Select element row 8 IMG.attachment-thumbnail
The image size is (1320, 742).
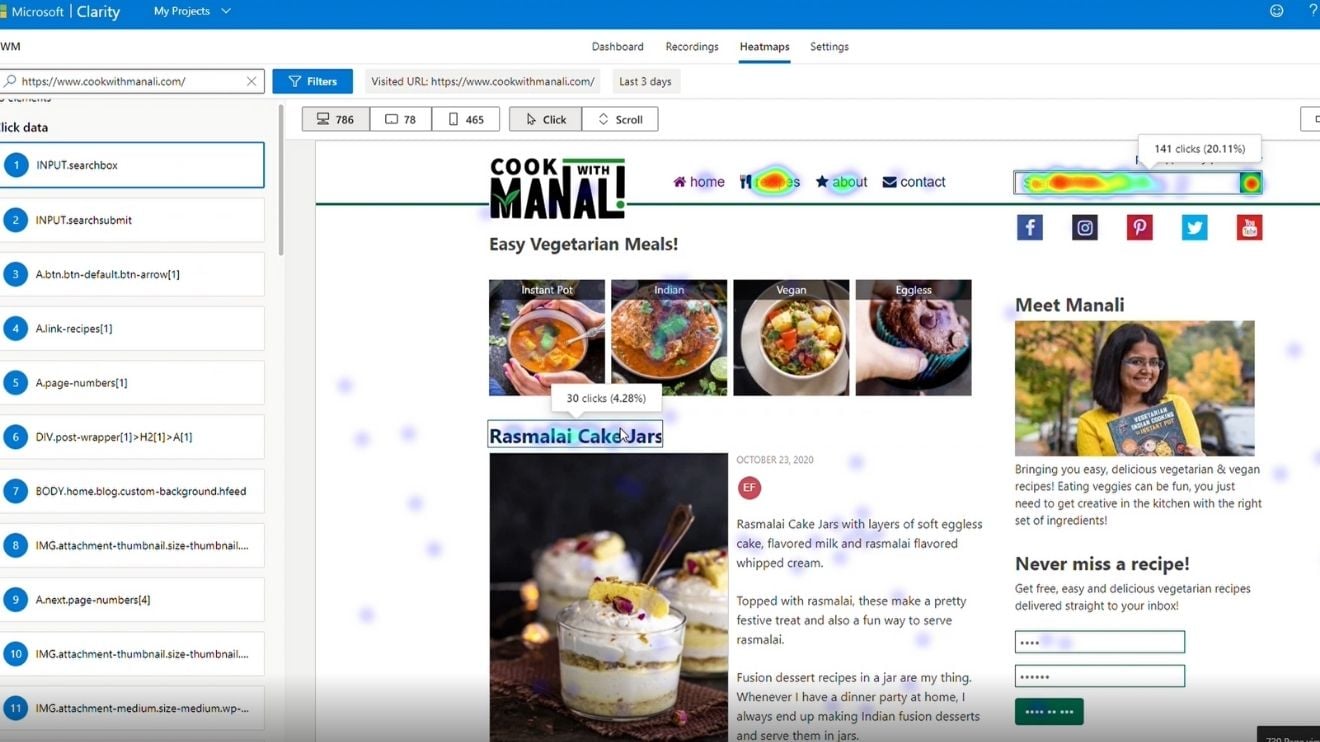[132, 546]
